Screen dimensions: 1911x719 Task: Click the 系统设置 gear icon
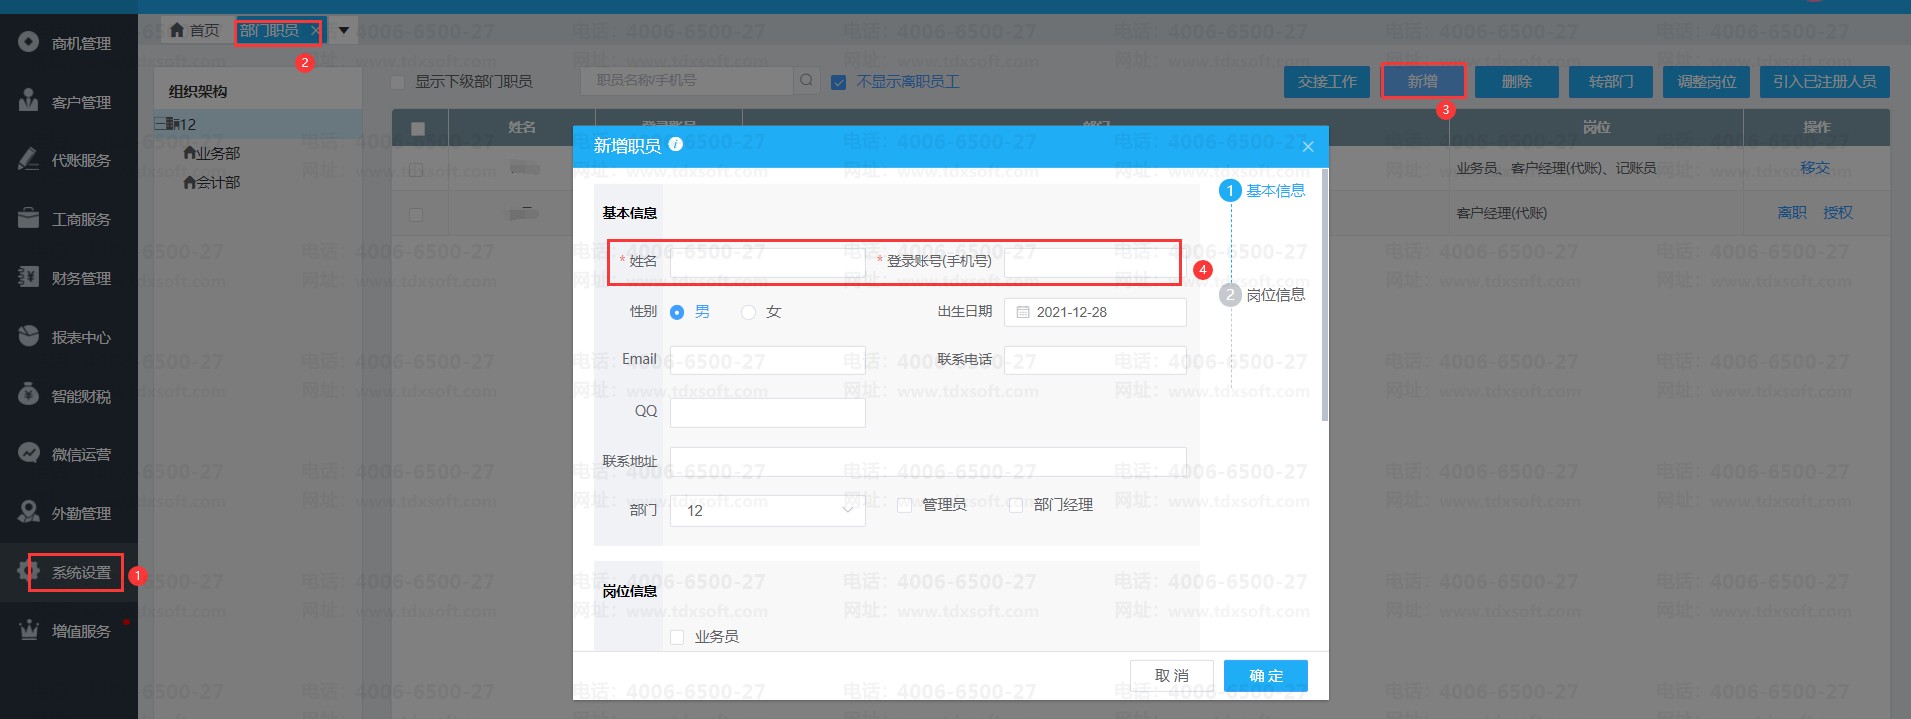[28, 572]
